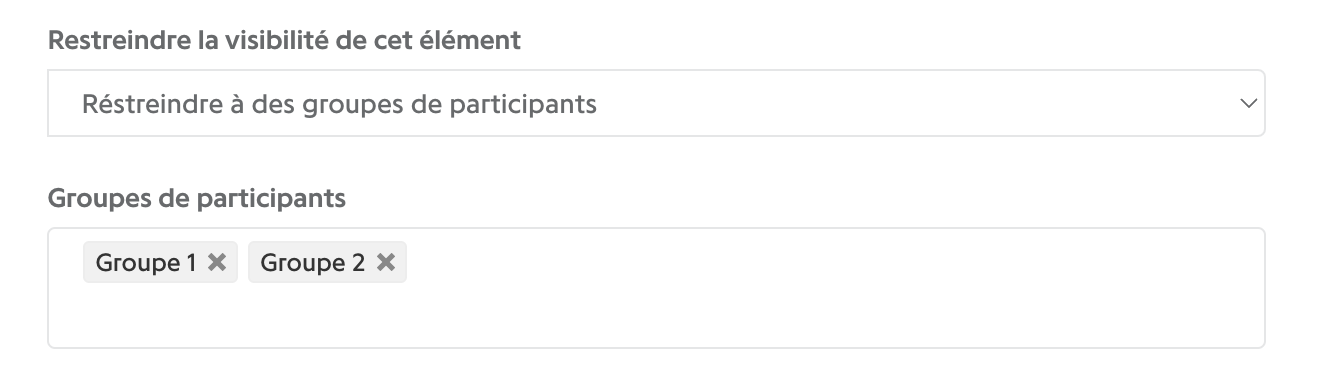Click the 'Réstreindre à des groupes de participants' text
Viewport: 1324px width, 370px height.
pyautogui.click(x=339, y=104)
